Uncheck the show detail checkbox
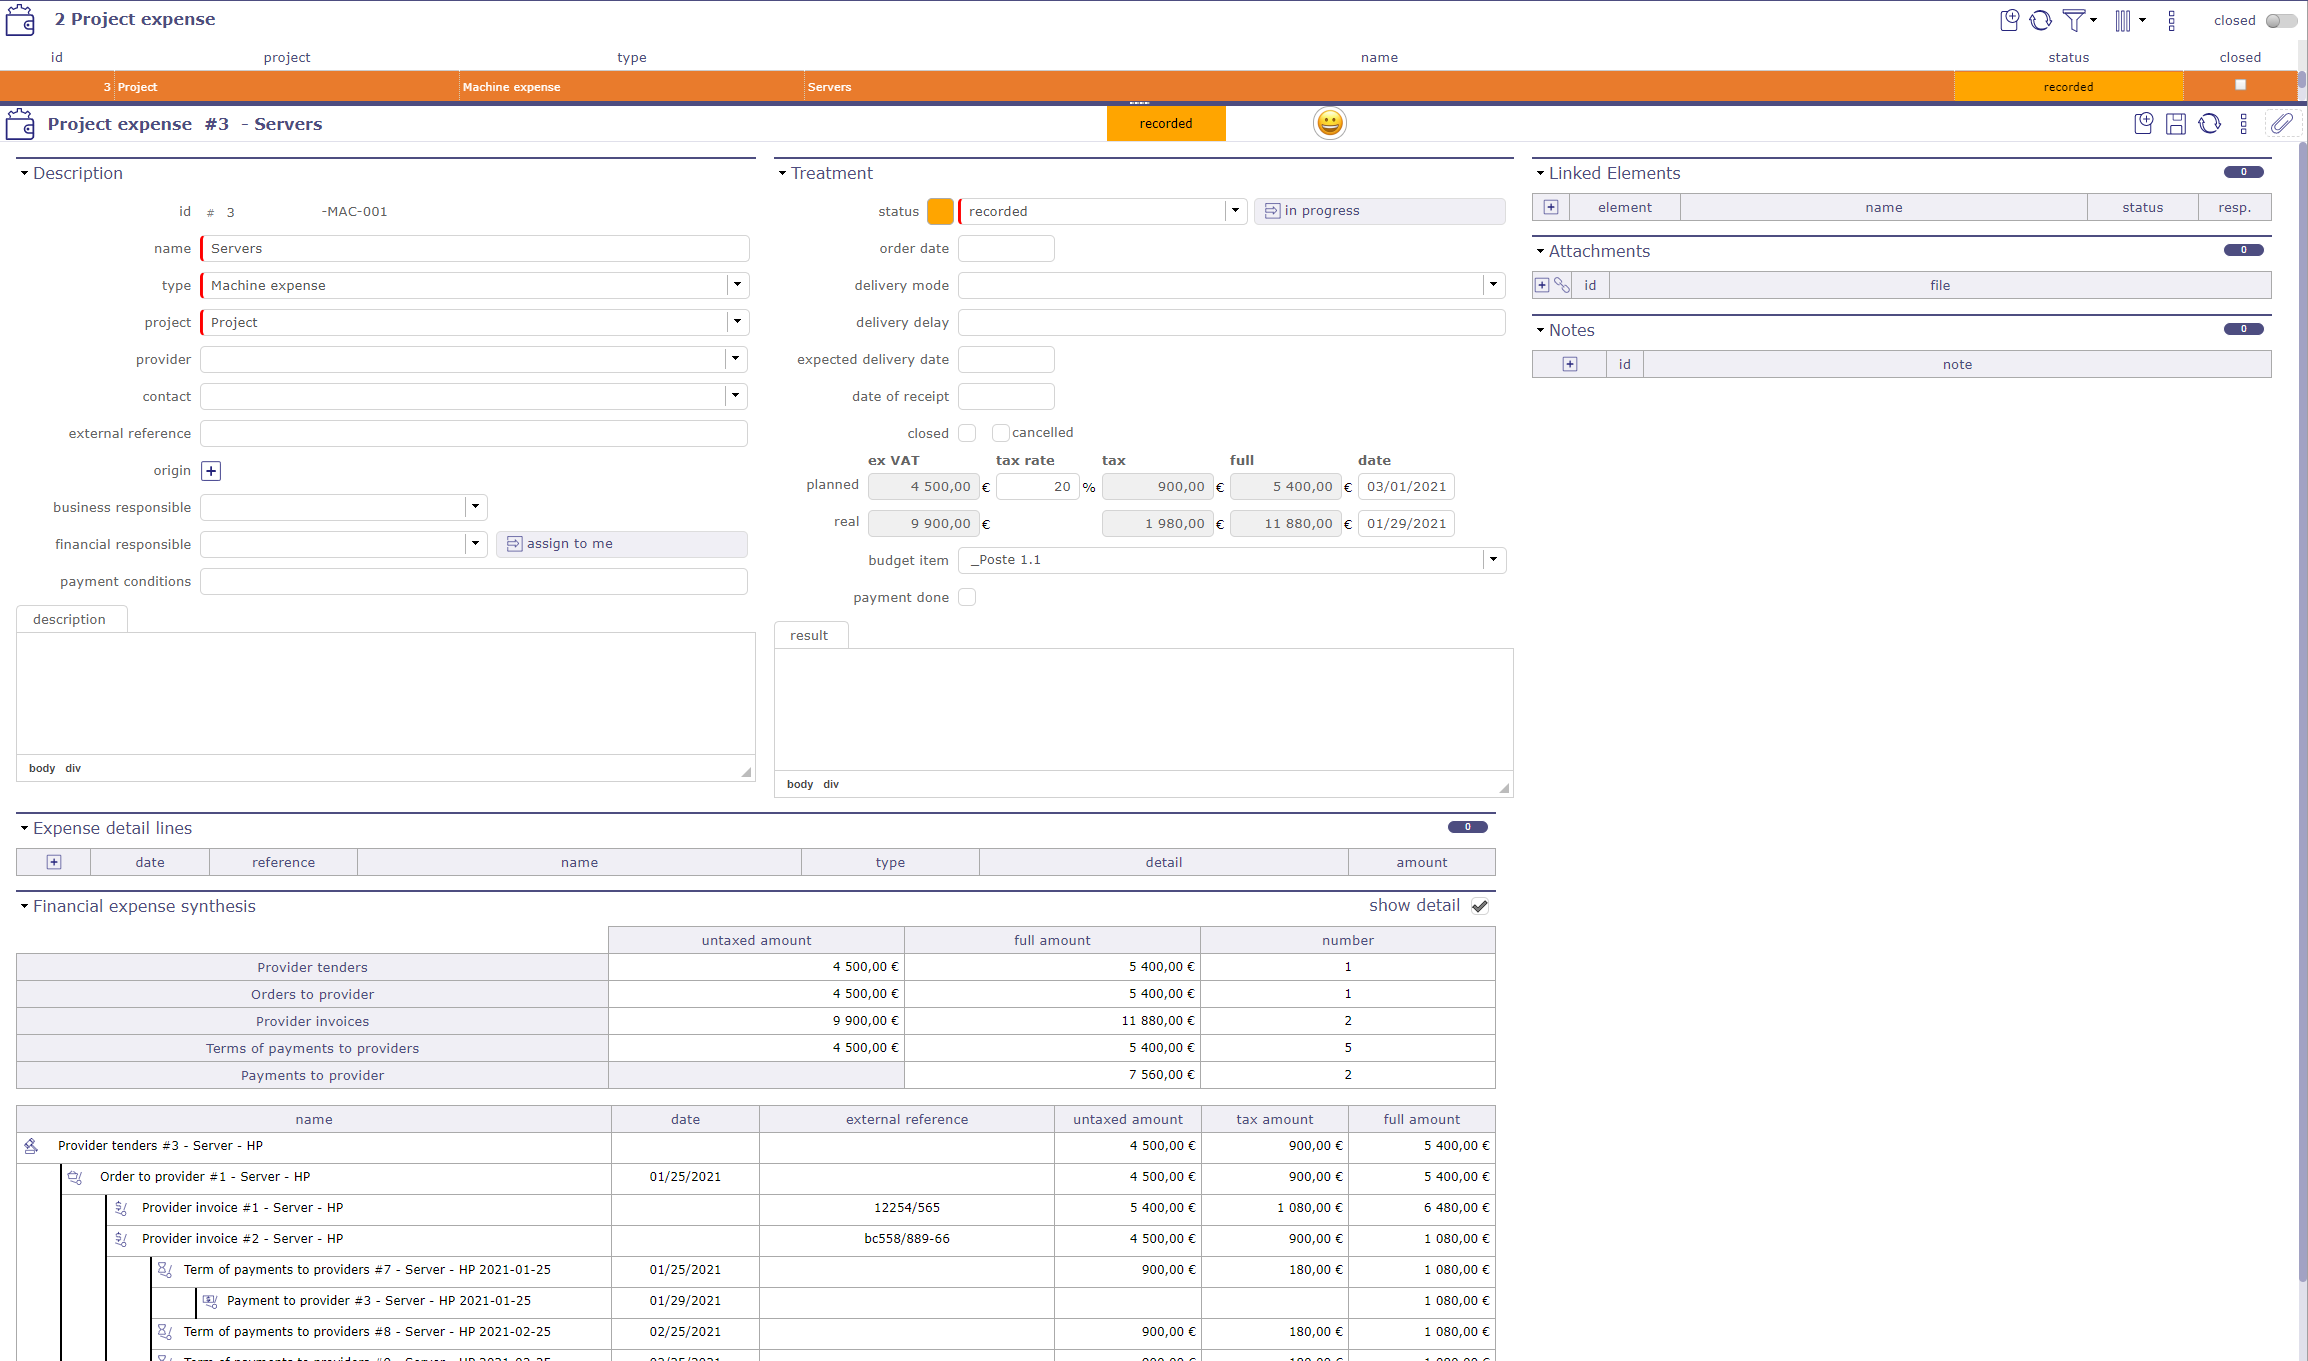This screenshot has width=2308, height=1361. tap(1480, 906)
